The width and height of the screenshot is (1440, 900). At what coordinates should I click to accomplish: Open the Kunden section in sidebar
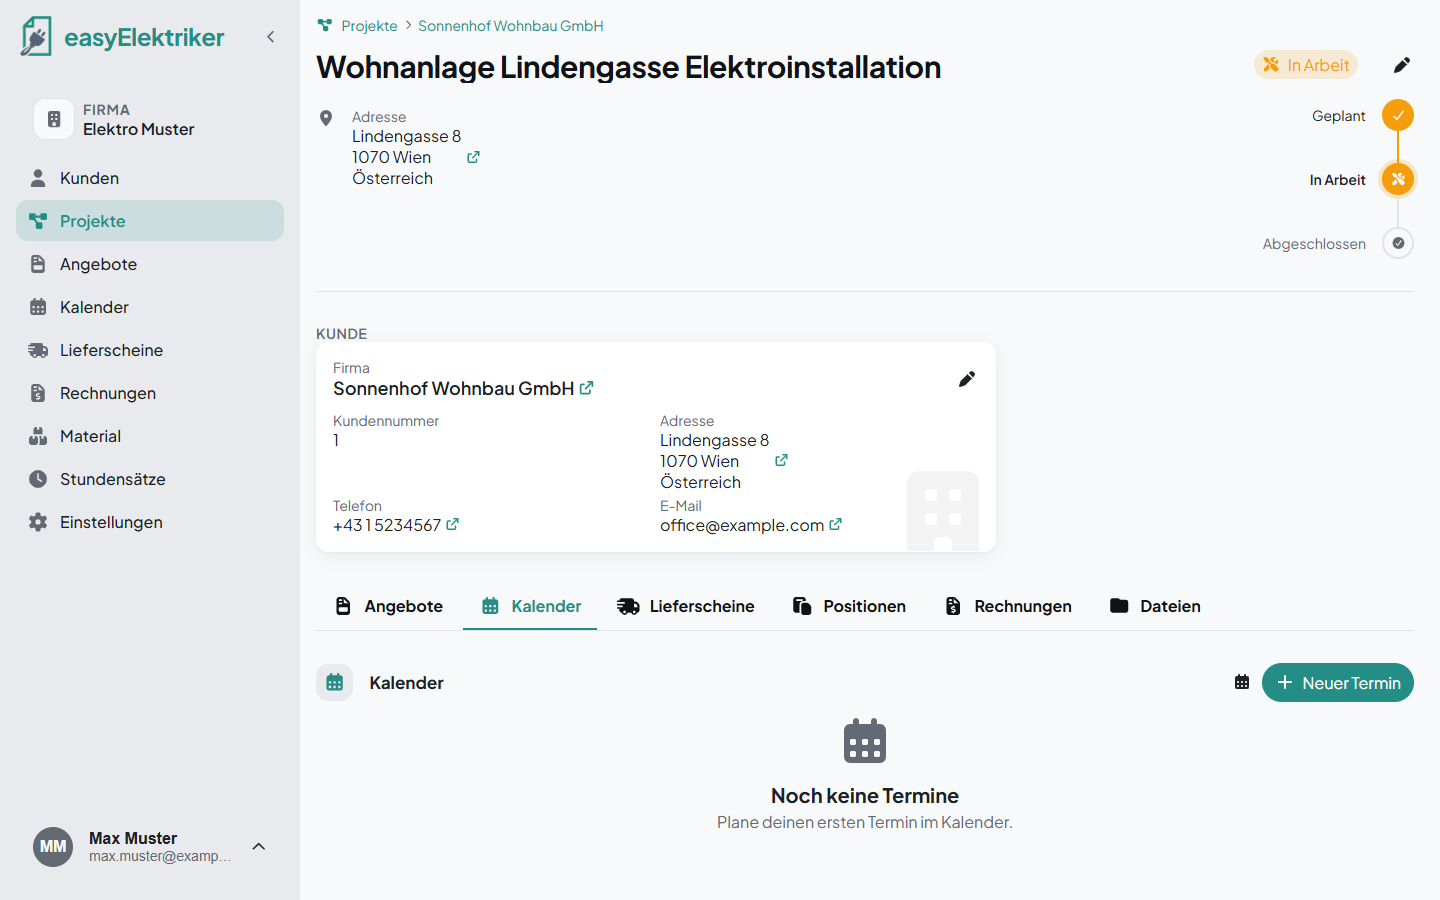[x=150, y=178]
